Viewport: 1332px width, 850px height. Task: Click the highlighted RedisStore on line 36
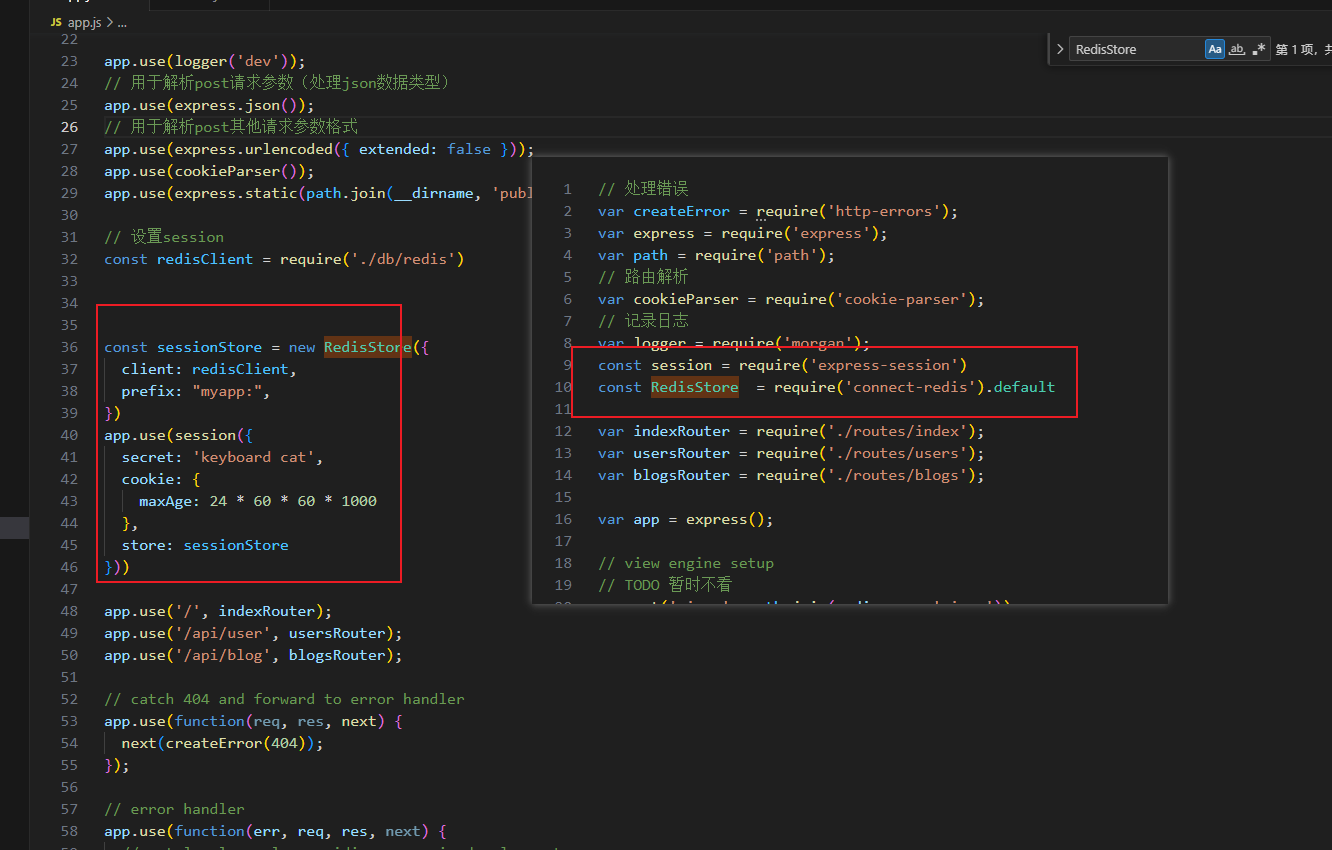click(367, 347)
